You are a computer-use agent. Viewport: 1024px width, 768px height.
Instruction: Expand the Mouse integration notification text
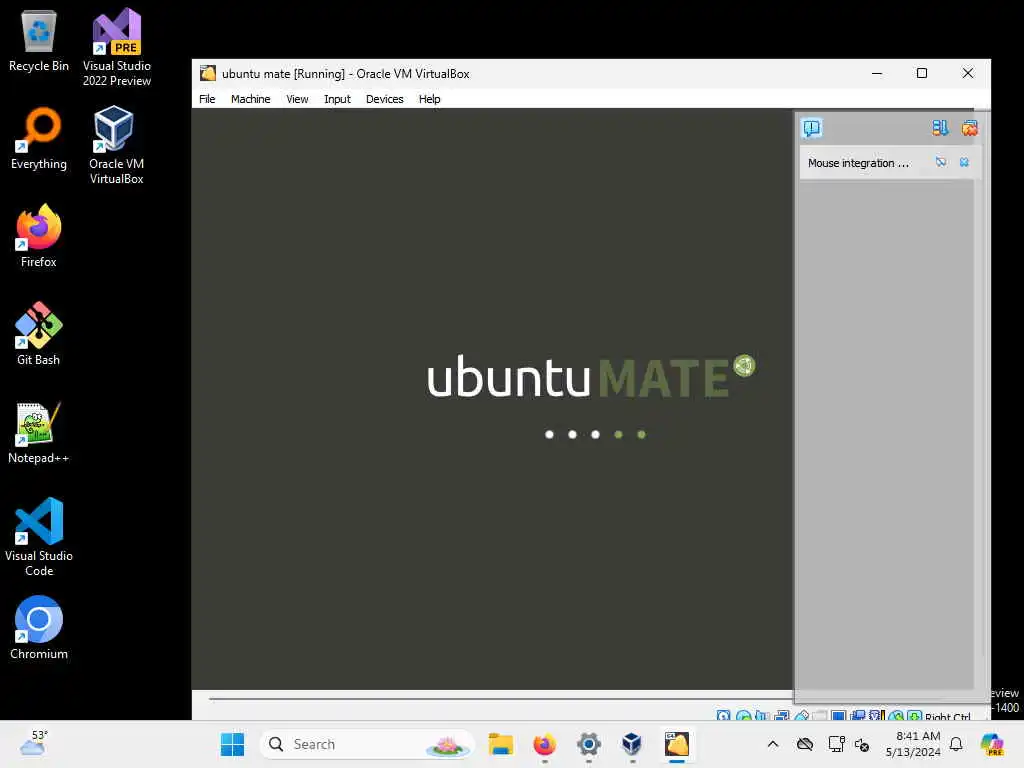(858, 163)
